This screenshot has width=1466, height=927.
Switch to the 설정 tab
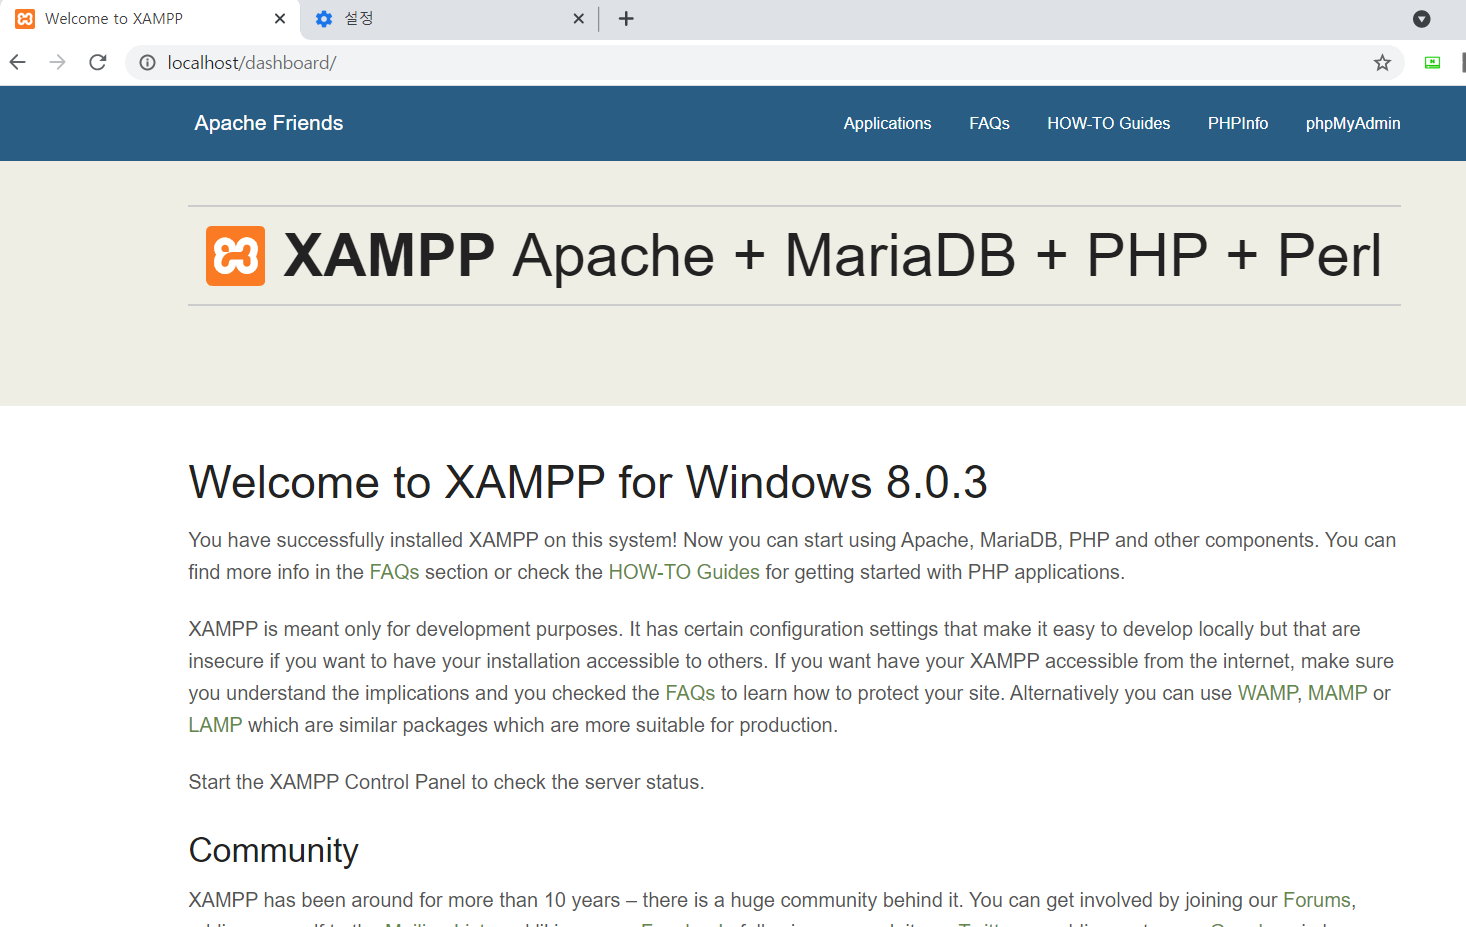pyautogui.click(x=430, y=18)
